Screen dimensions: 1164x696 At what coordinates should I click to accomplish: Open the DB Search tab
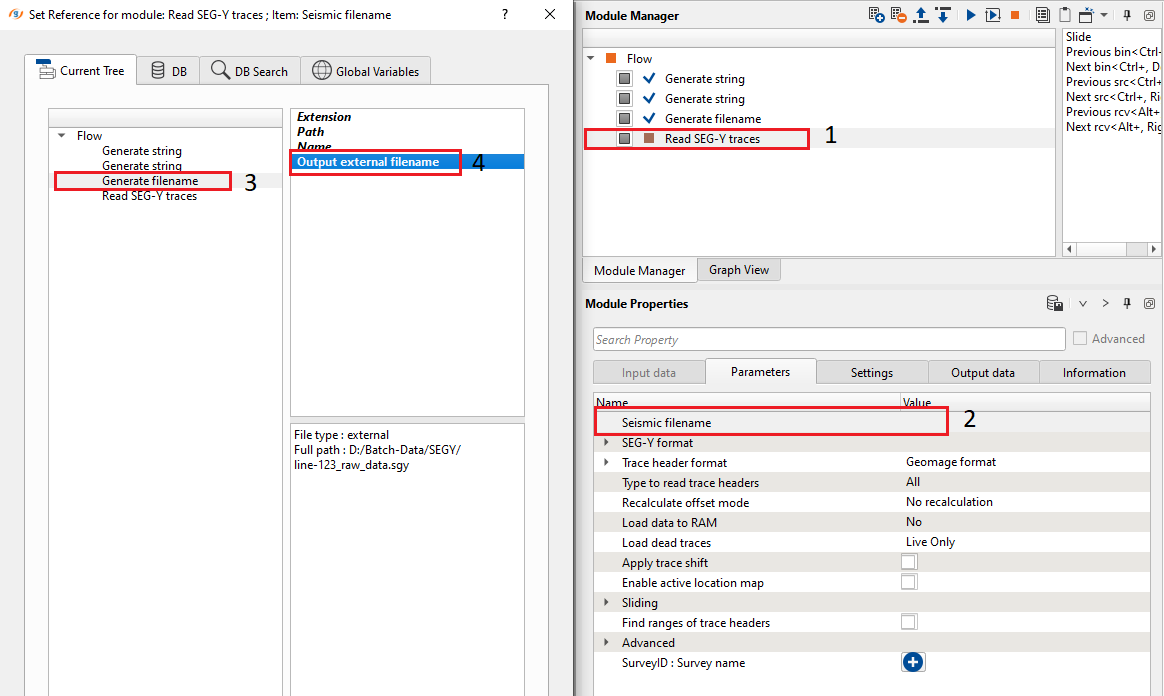(250, 71)
